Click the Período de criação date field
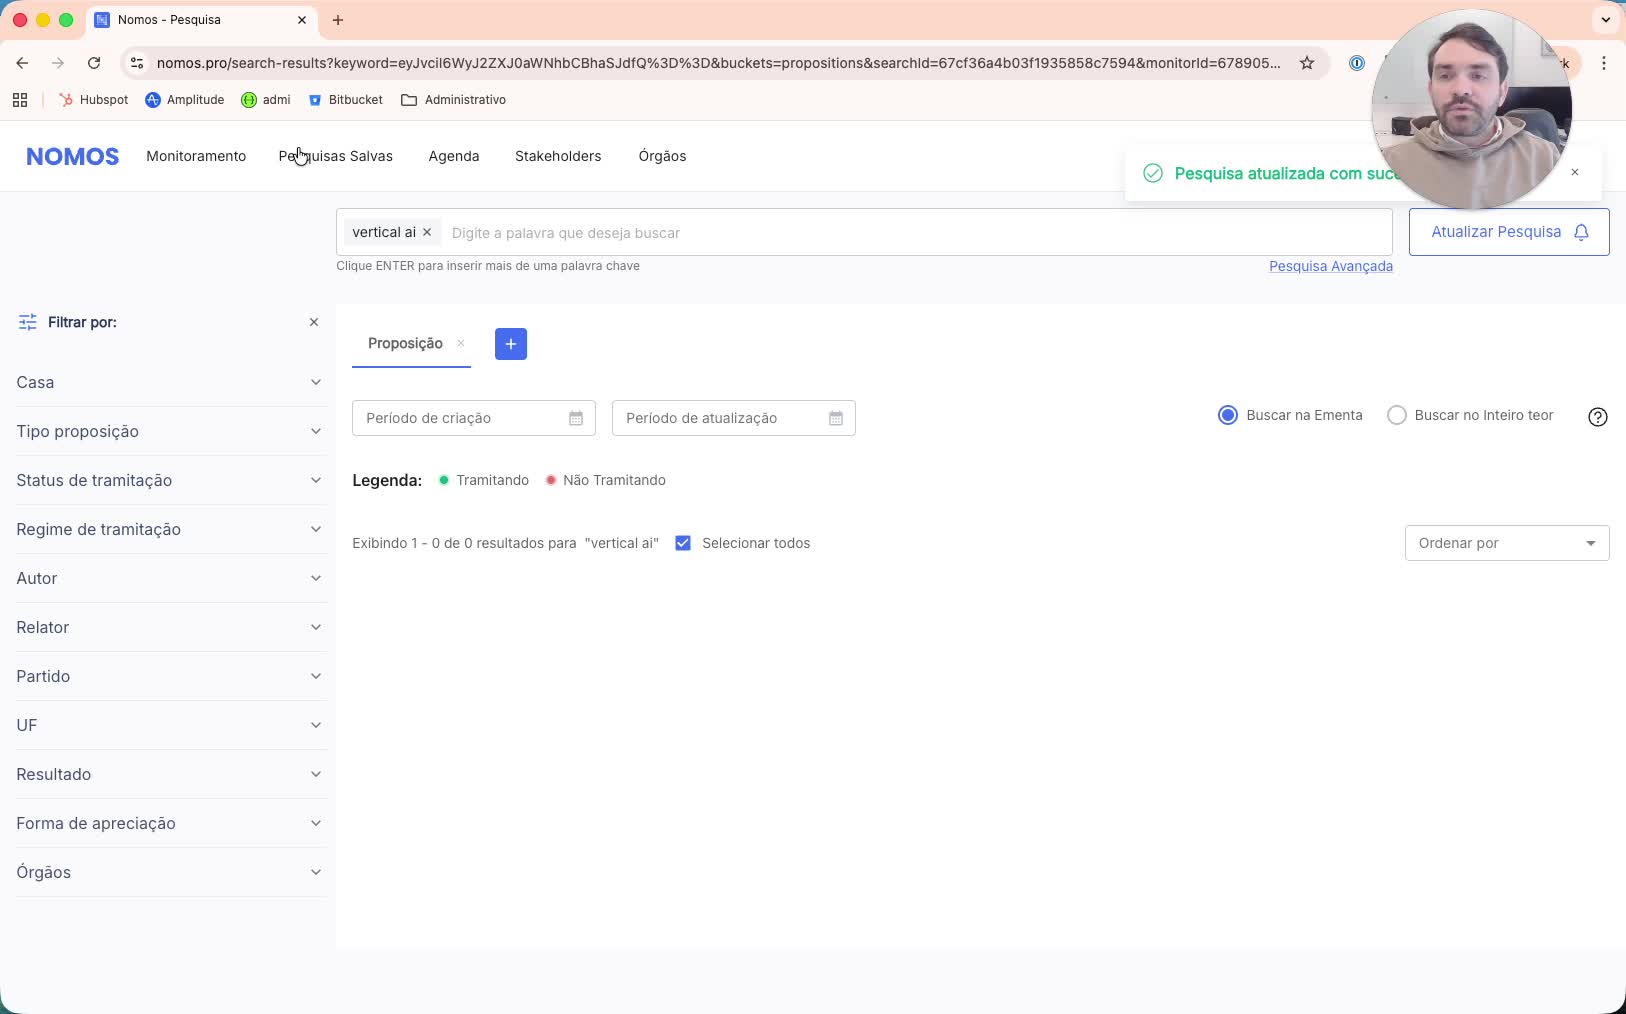1626x1014 pixels. (x=473, y=418)
